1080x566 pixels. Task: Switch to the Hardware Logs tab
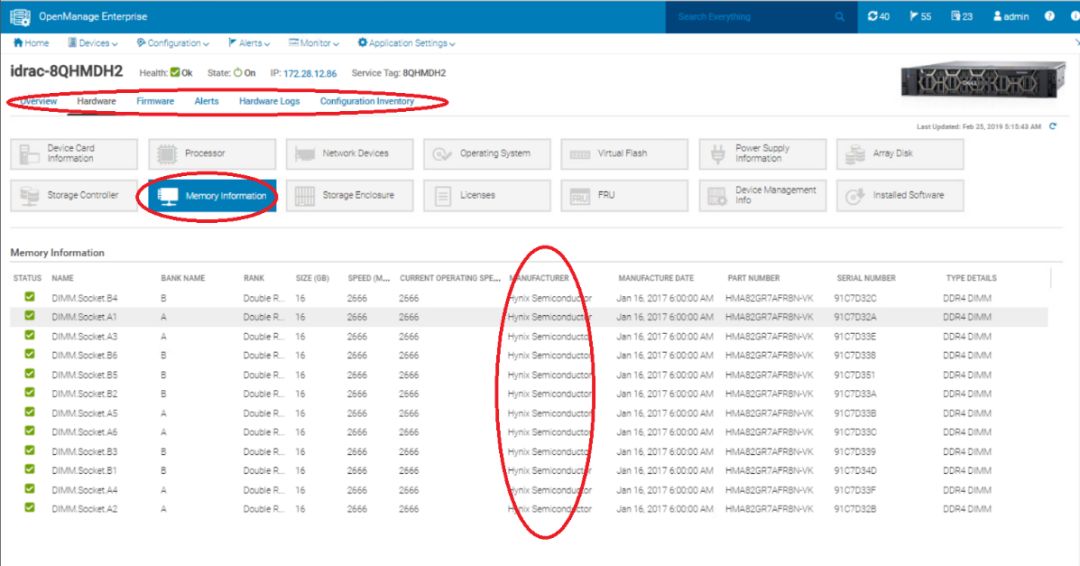[269, 101]
